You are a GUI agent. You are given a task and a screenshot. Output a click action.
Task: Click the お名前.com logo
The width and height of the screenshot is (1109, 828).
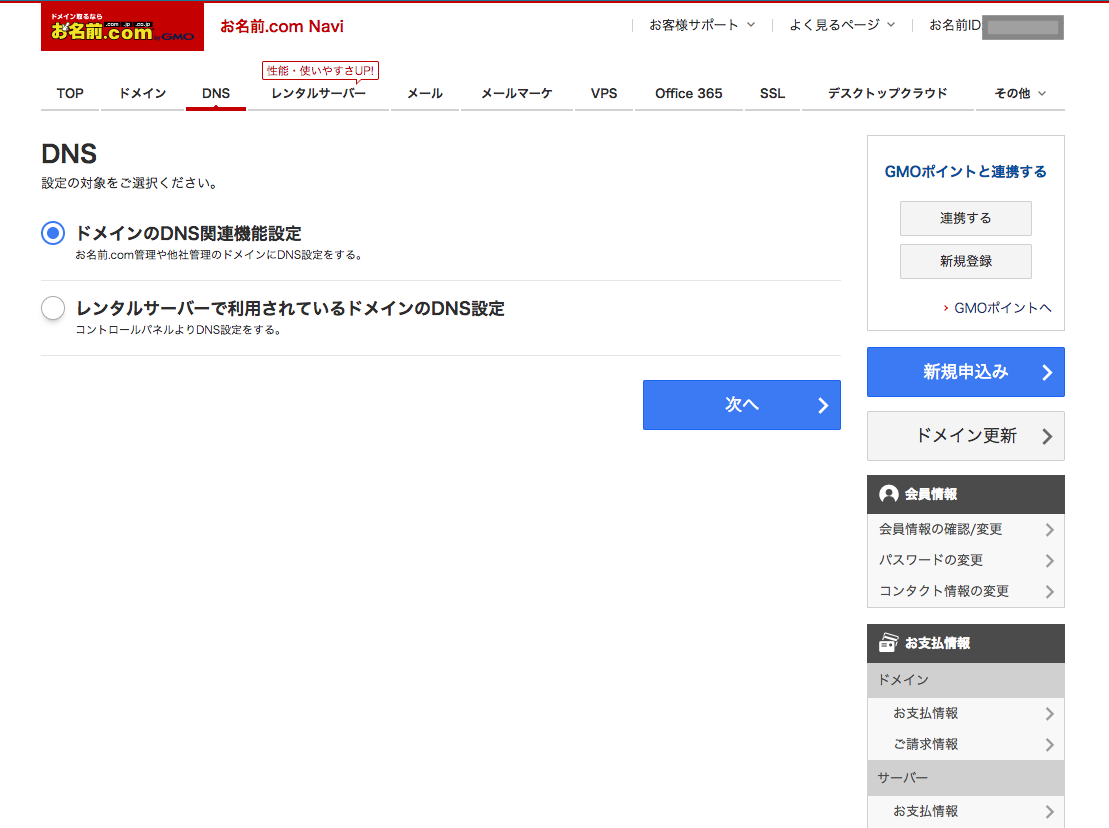point(122,27)
